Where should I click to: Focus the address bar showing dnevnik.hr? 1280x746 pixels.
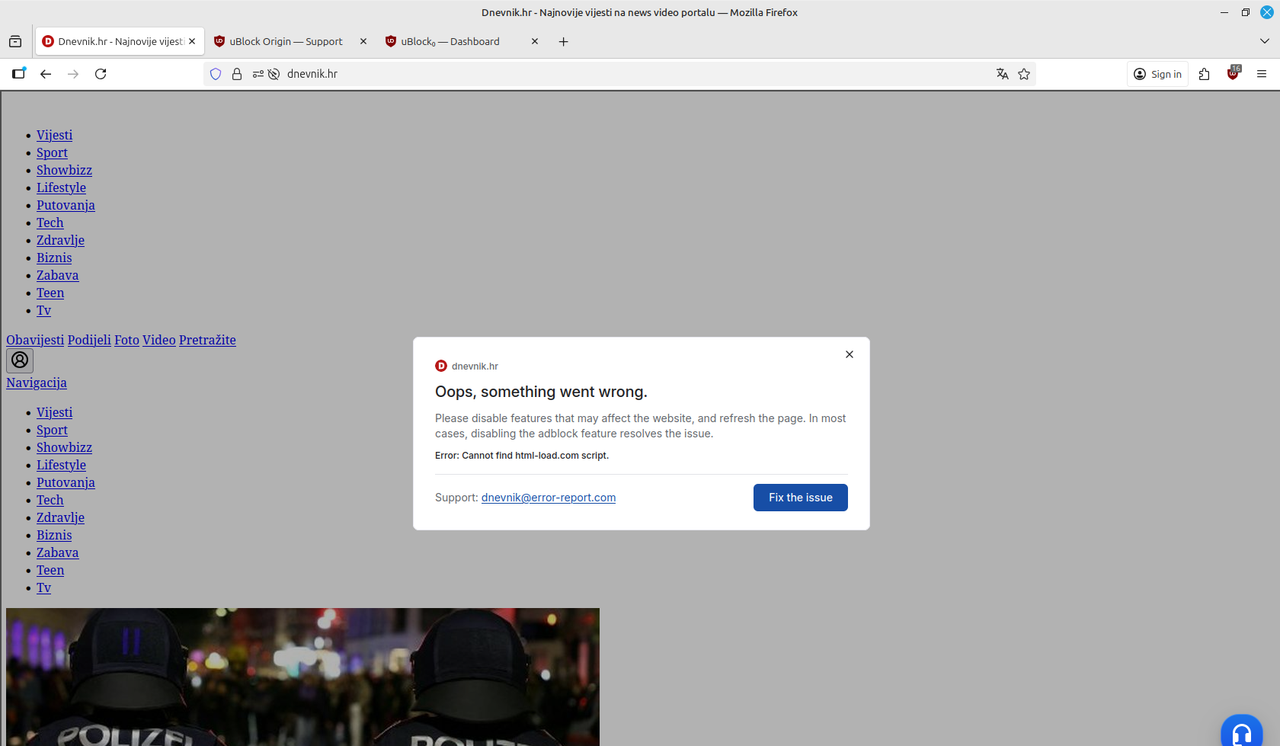click(x=620, y=74)
